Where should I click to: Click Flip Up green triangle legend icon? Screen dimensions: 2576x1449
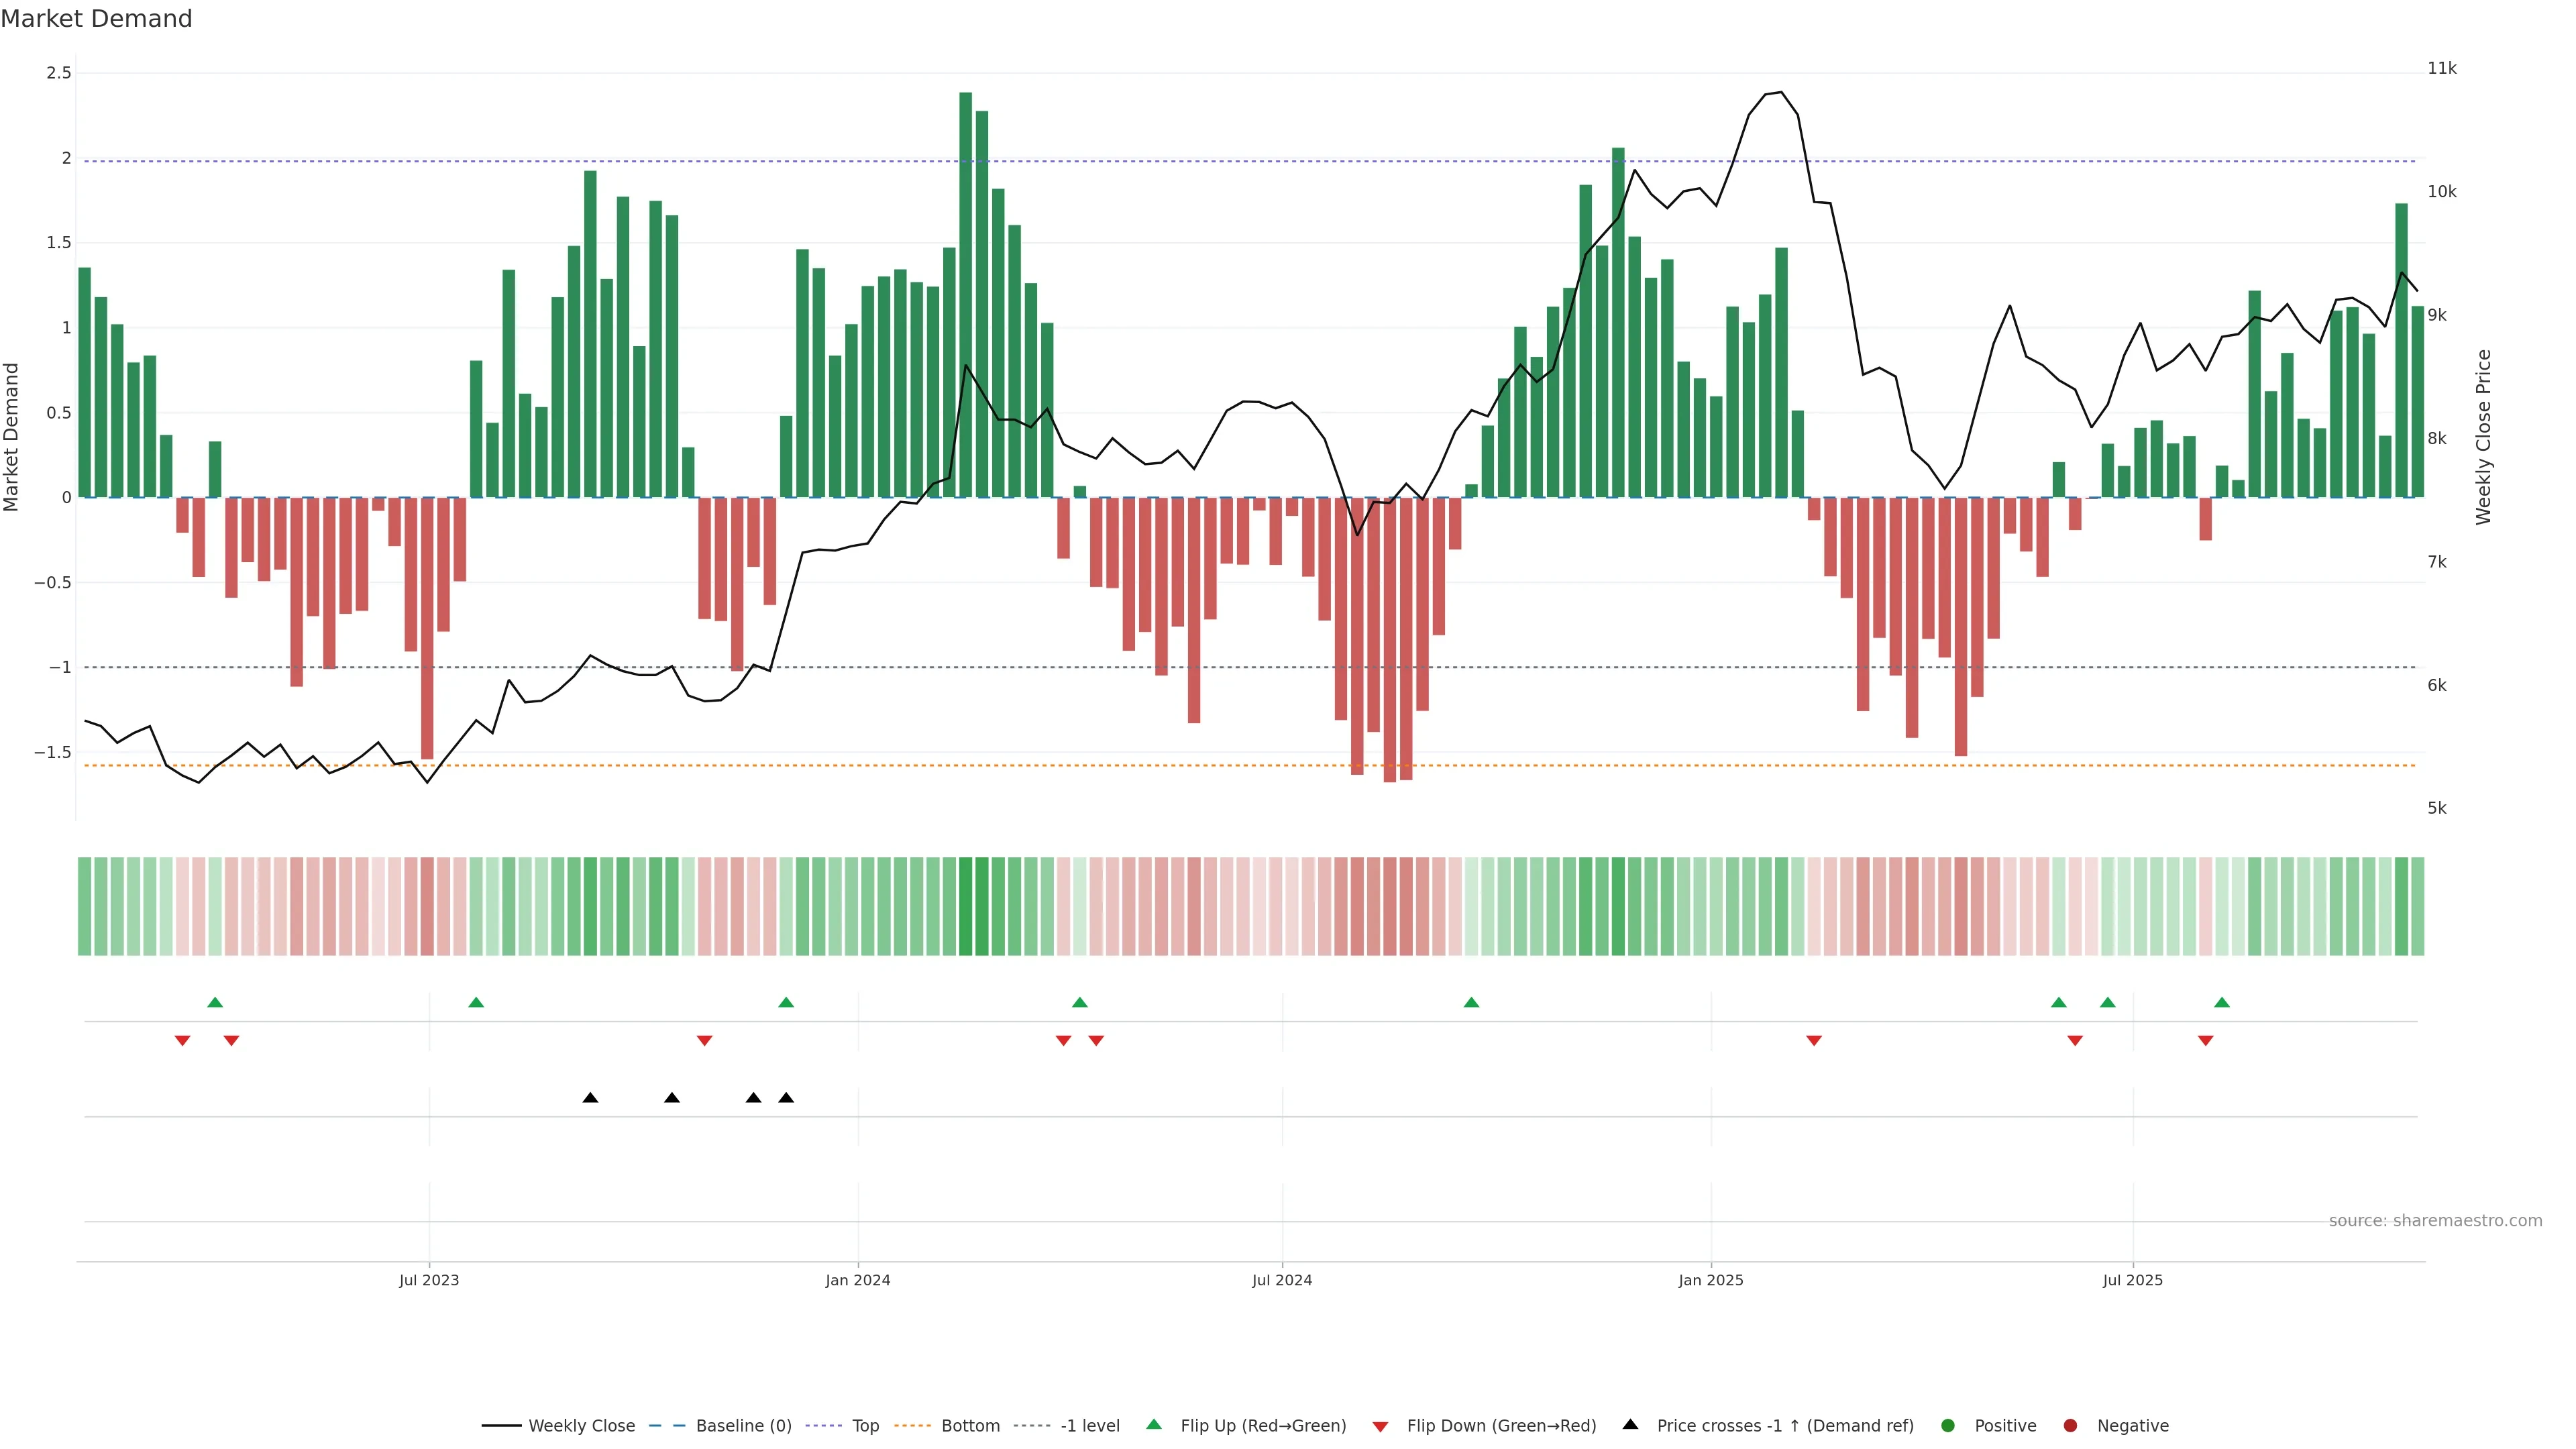click(1154, 1425)
